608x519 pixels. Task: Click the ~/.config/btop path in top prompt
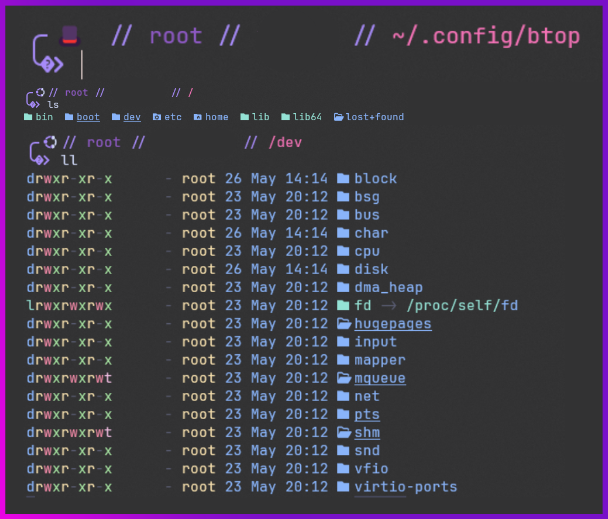[485, 37]
